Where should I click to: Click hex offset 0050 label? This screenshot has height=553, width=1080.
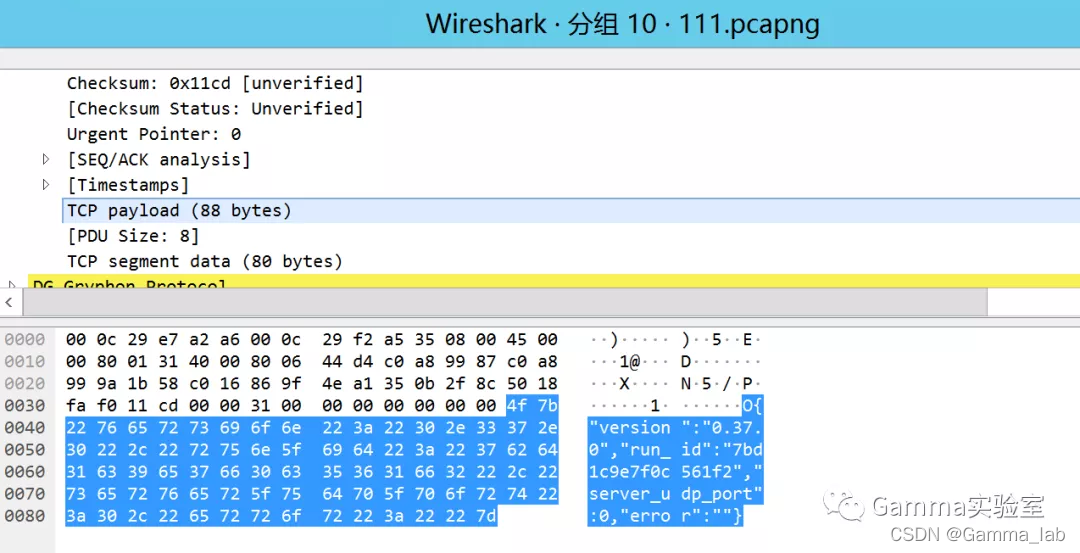pyautogui.click(x=25, y=450)
